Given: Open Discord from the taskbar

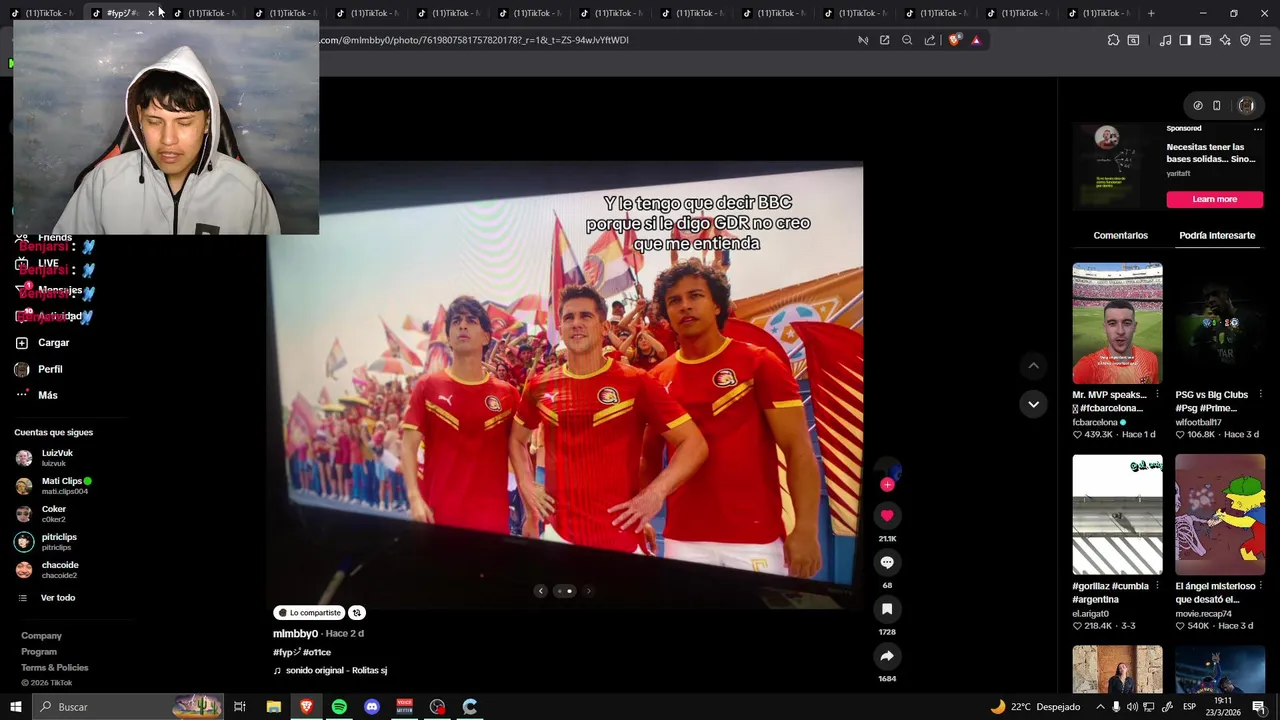Looking at the screenshot, I should tap(372, 707).
